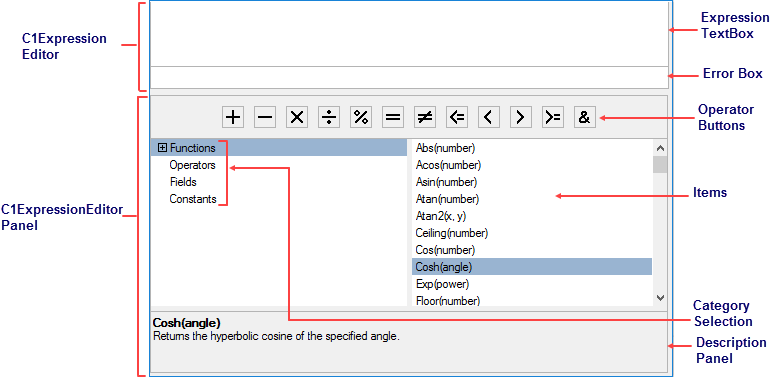Insert the greater-than operator
783x378 pixels.
pyautogui.click(x=520, y=117)
